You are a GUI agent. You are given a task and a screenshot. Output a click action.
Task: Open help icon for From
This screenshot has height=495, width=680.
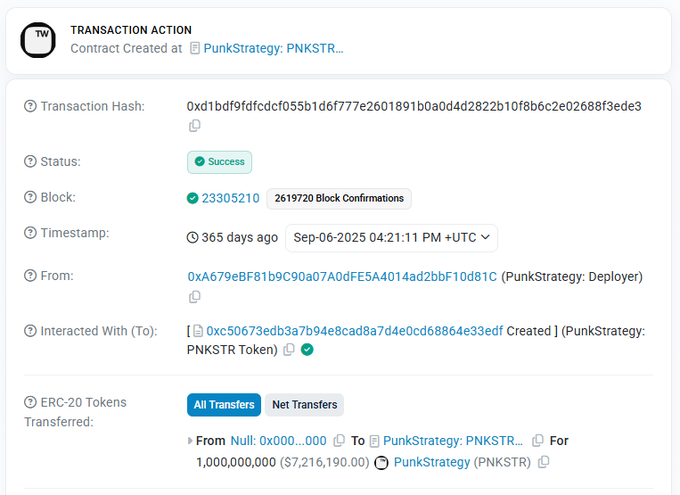tap(30, 275)
